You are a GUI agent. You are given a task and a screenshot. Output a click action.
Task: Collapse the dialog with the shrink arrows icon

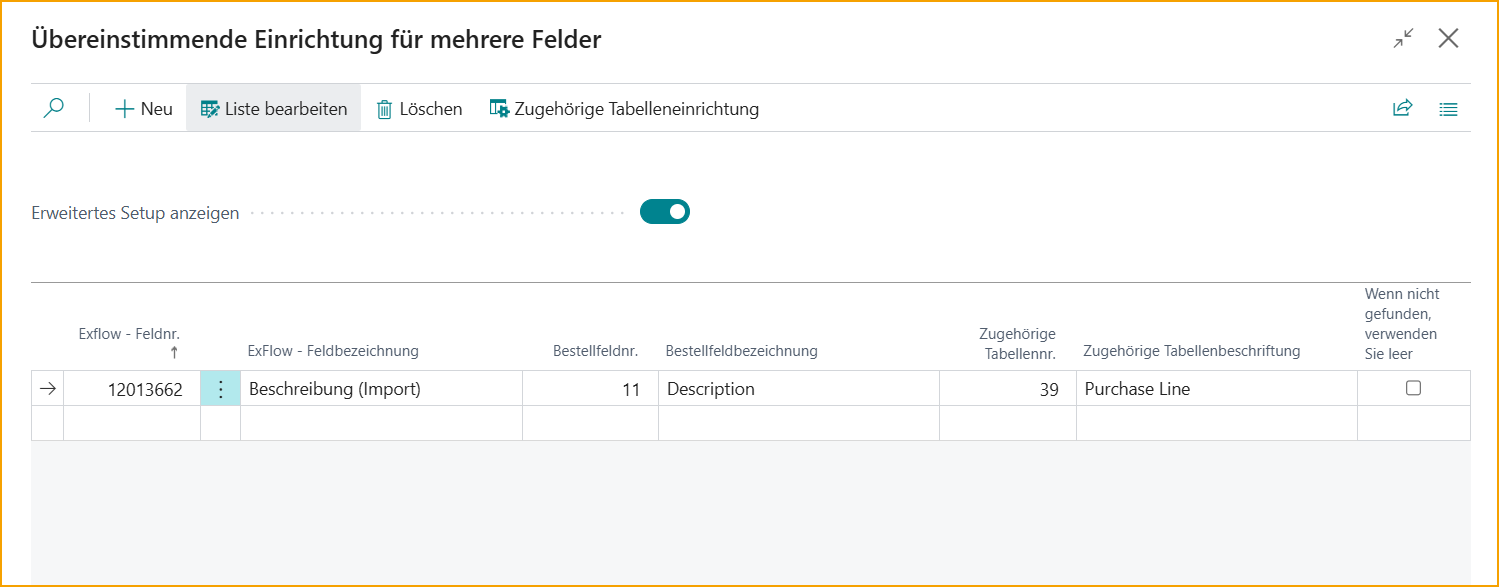1404,39
